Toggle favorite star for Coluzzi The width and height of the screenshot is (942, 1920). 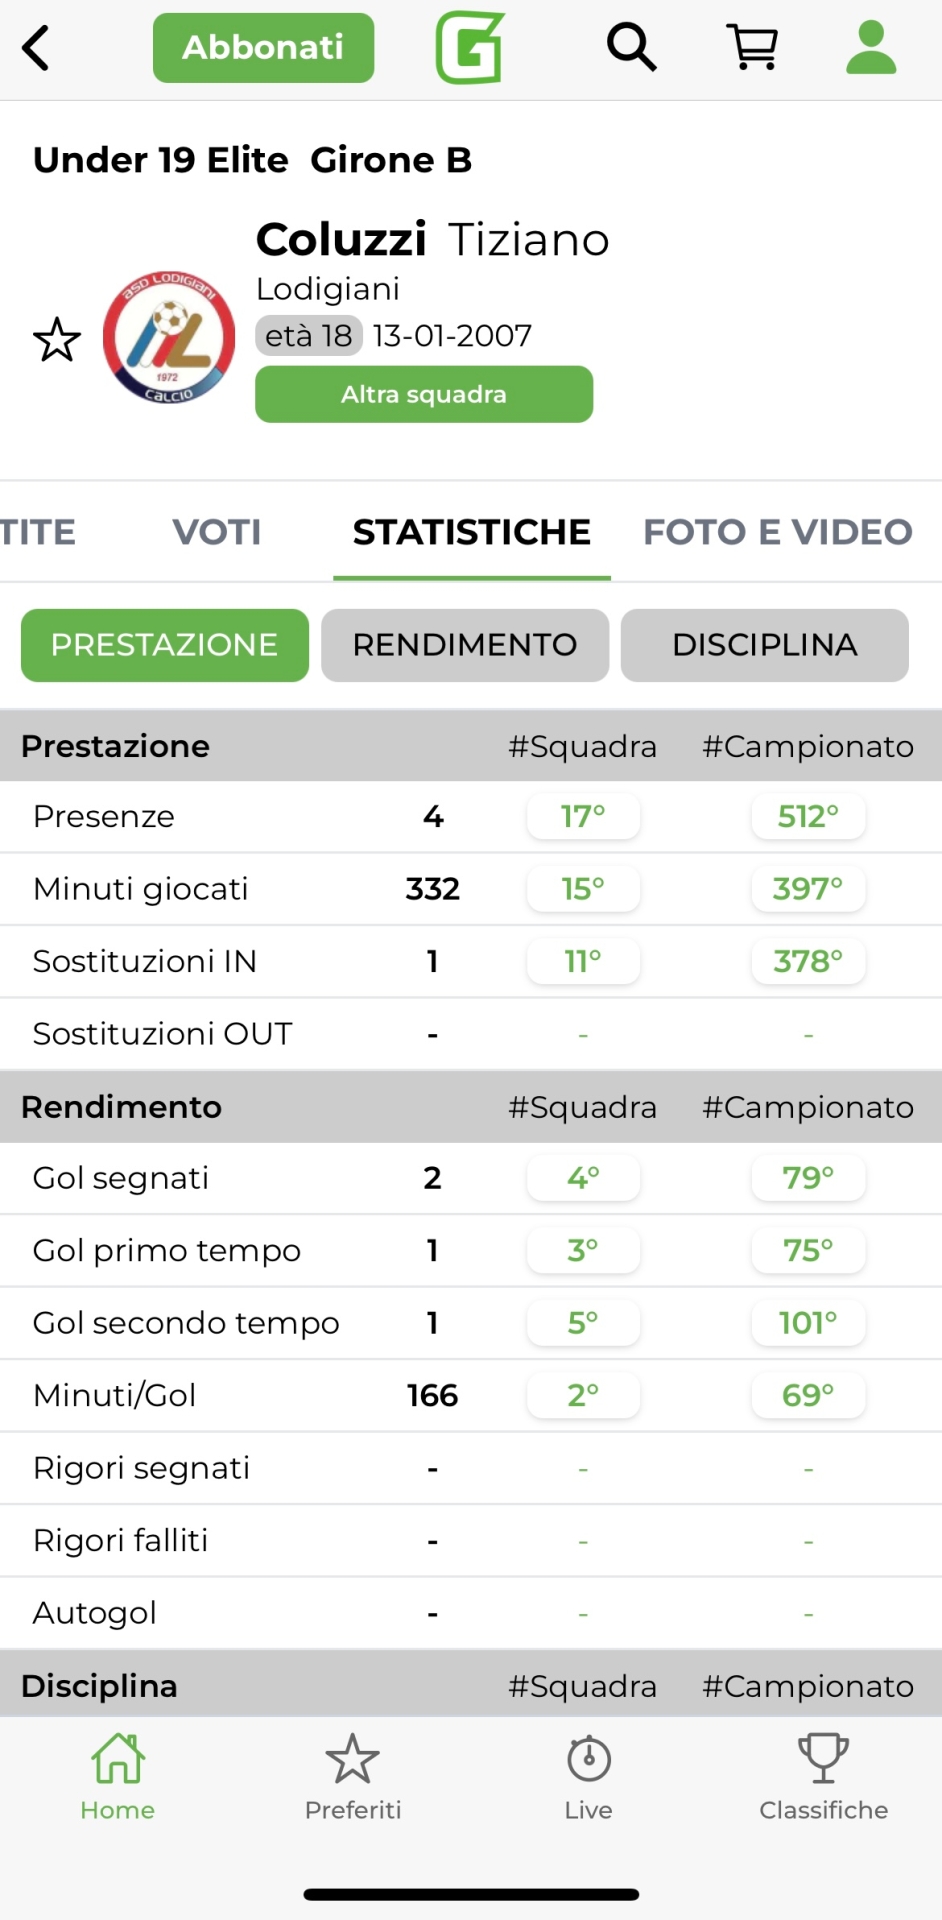point(57,340)
